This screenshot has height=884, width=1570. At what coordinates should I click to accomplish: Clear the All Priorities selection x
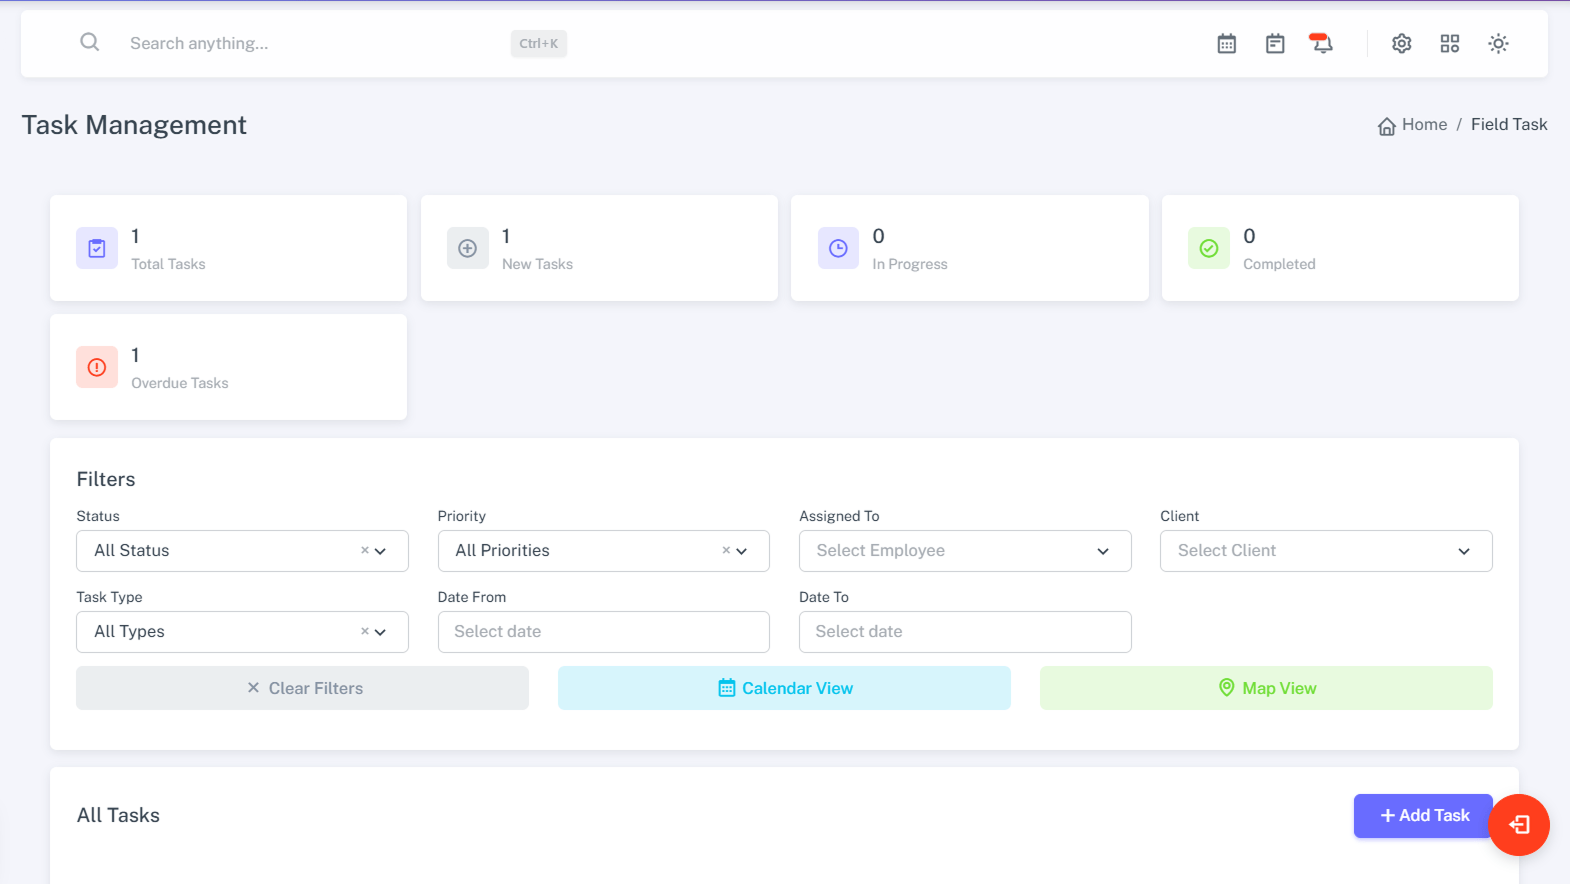(x=726, y=550)
